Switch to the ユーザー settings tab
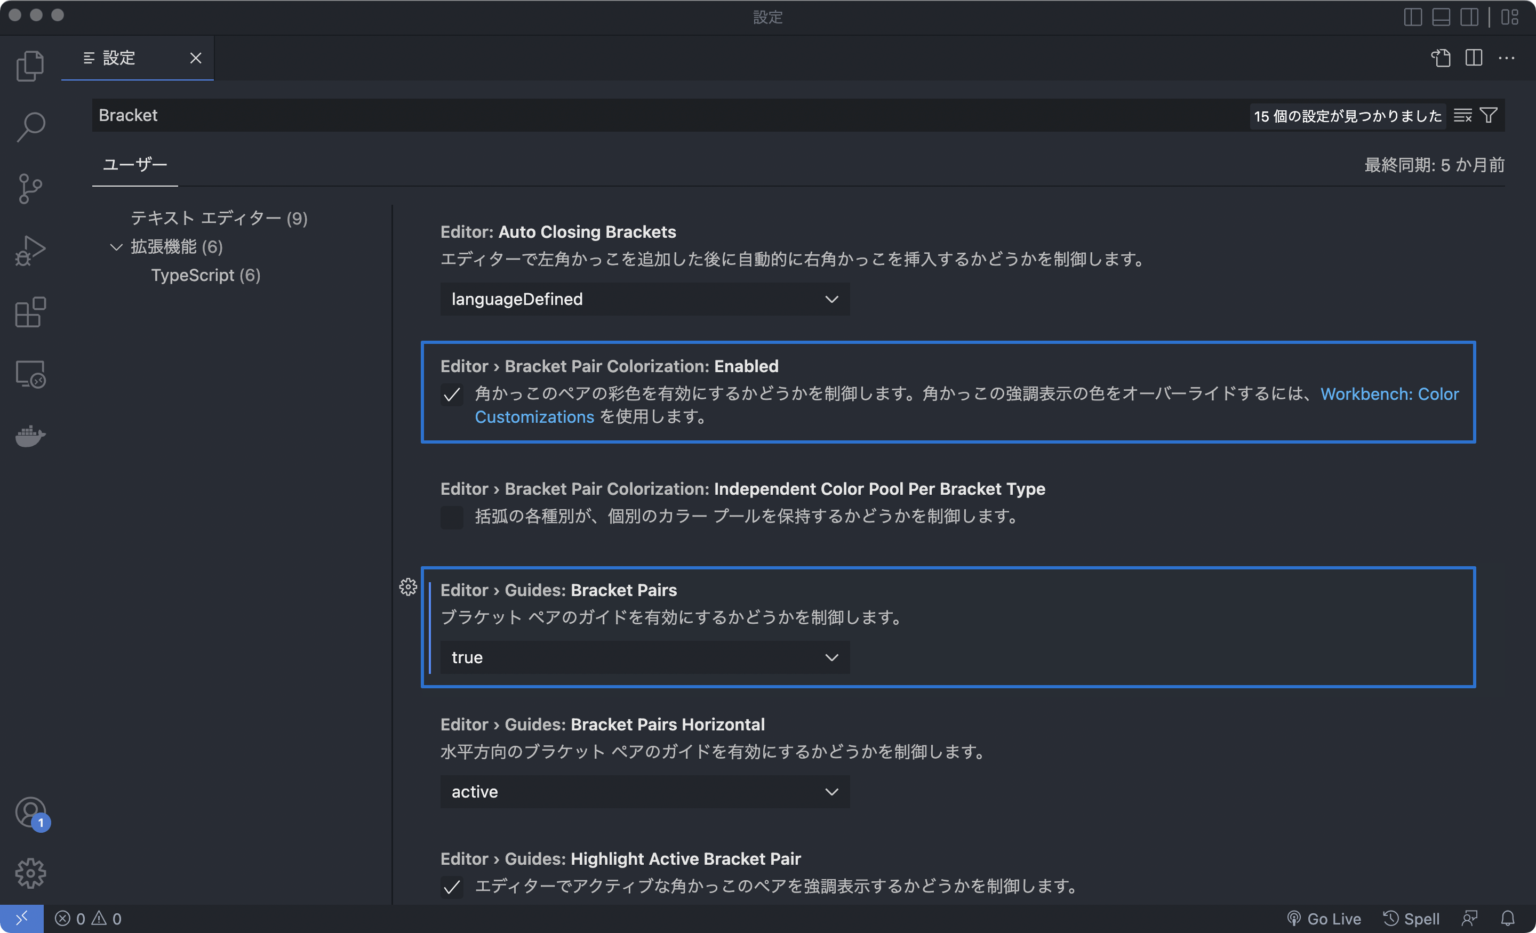1536x933 pixels. (x=134, y=164)
